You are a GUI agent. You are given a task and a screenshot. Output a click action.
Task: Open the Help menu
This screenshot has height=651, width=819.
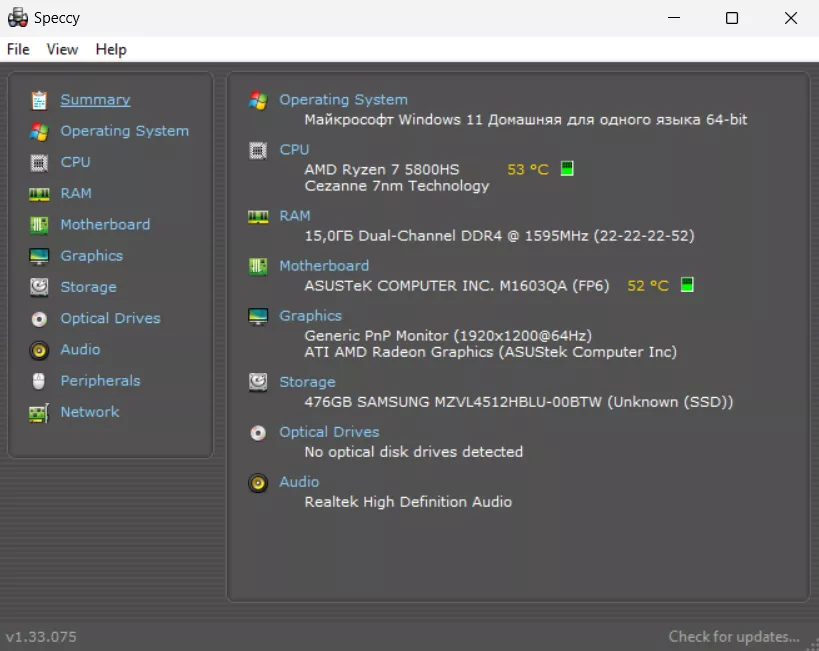[111, 49]
